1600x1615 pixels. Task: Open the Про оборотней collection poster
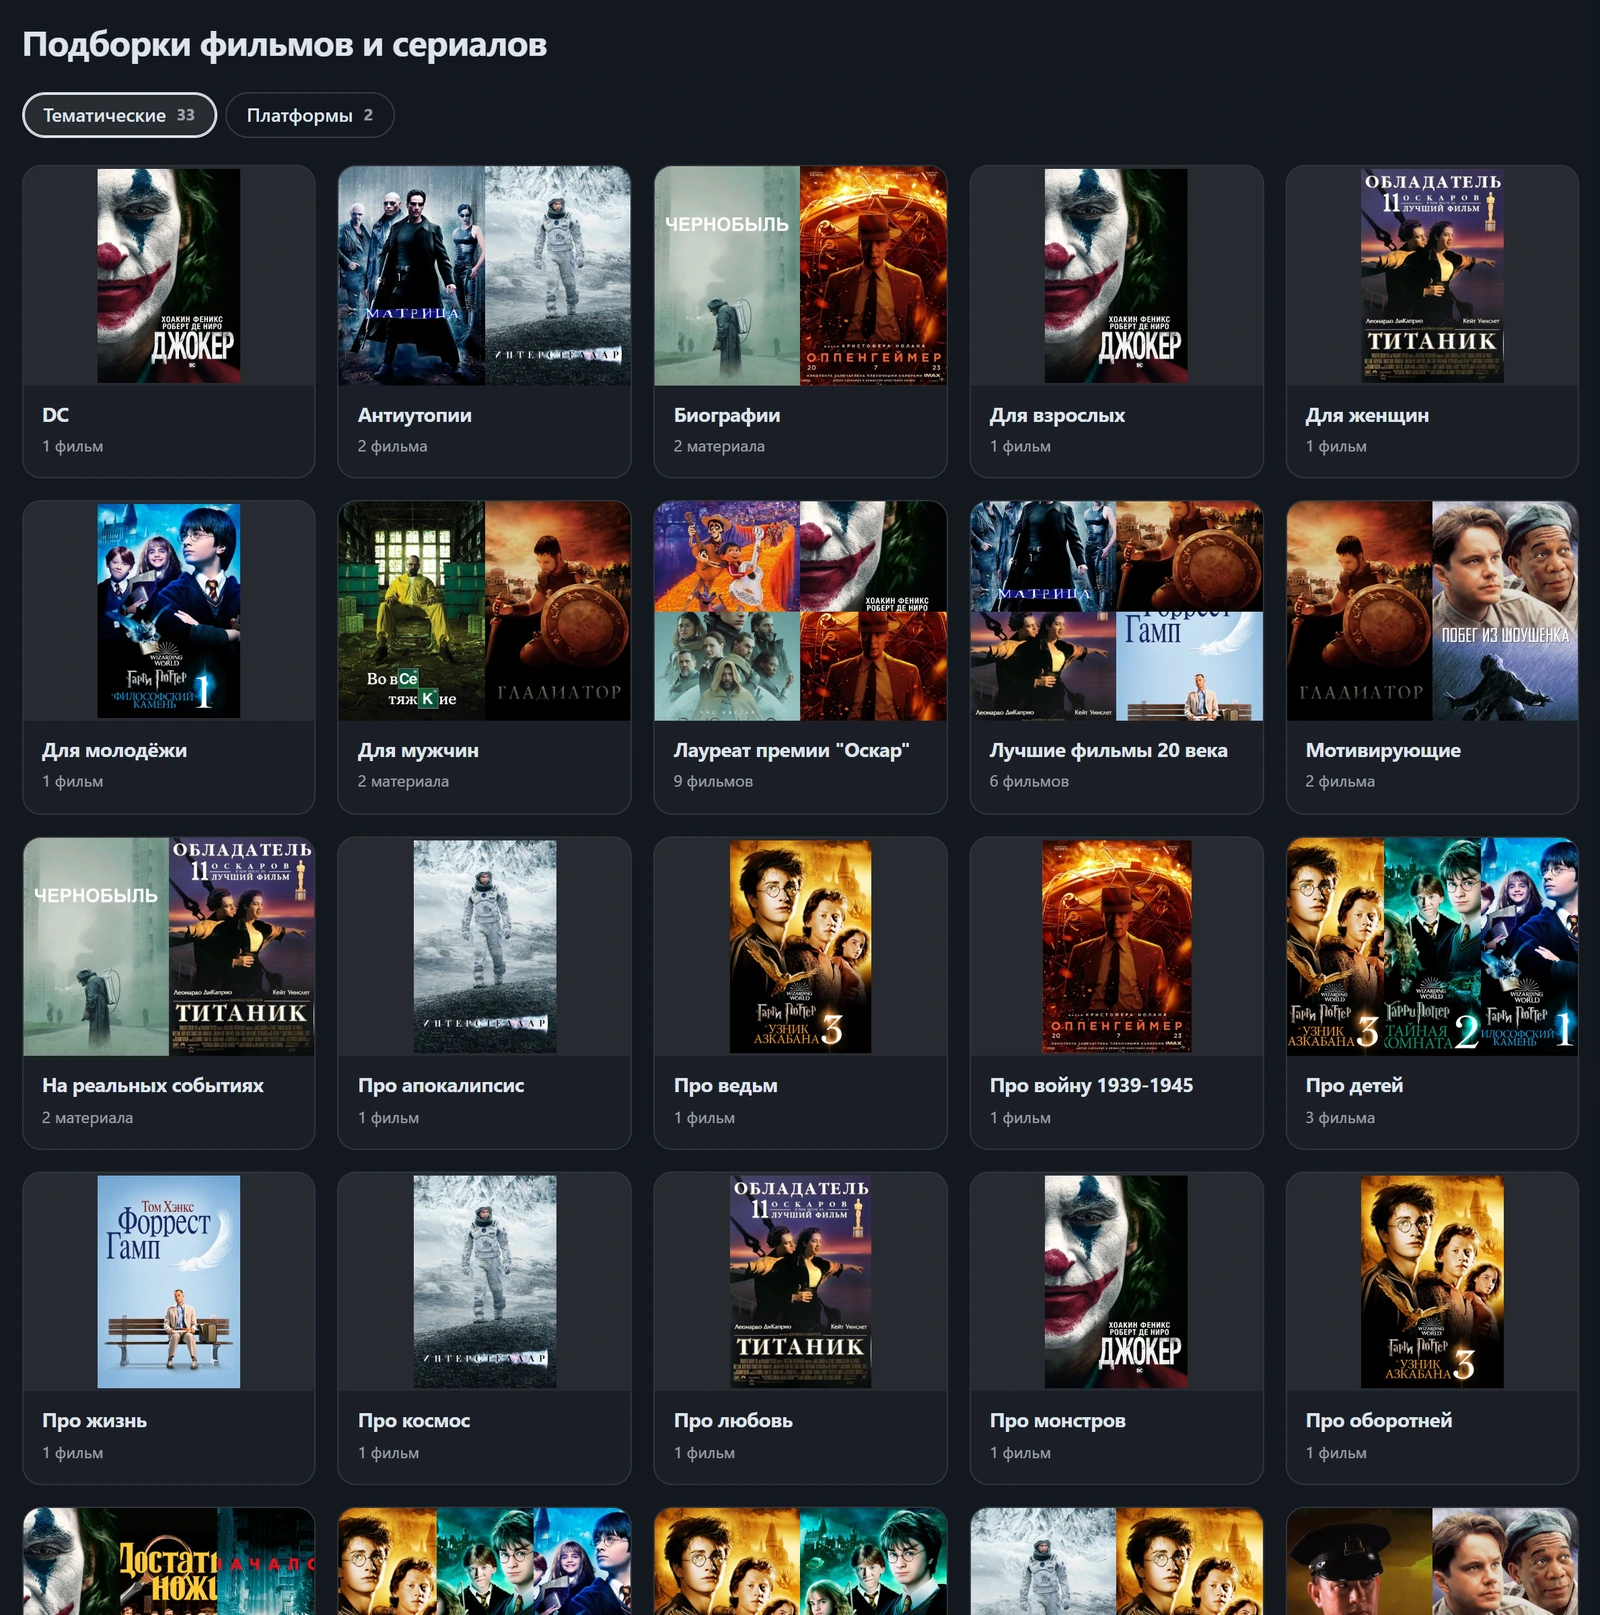[x=1432, y=1282]
